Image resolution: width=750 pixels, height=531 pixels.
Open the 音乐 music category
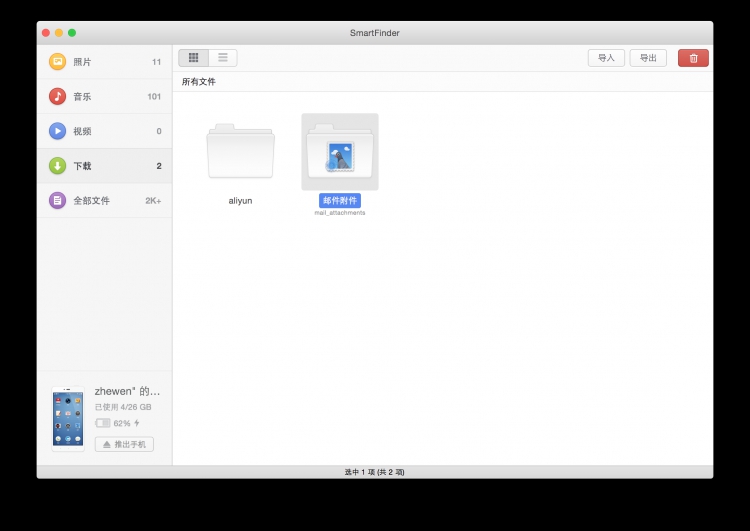point(82,97)
